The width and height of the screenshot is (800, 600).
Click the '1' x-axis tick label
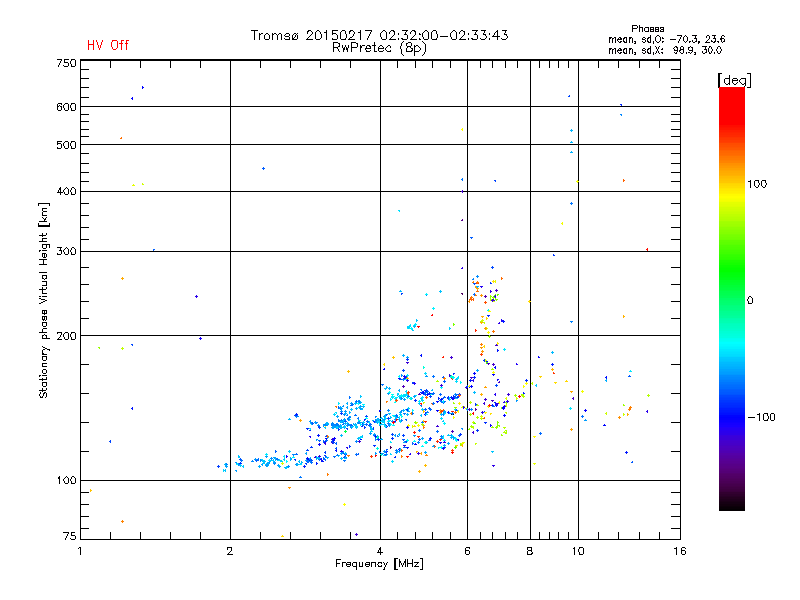point(80,551)
